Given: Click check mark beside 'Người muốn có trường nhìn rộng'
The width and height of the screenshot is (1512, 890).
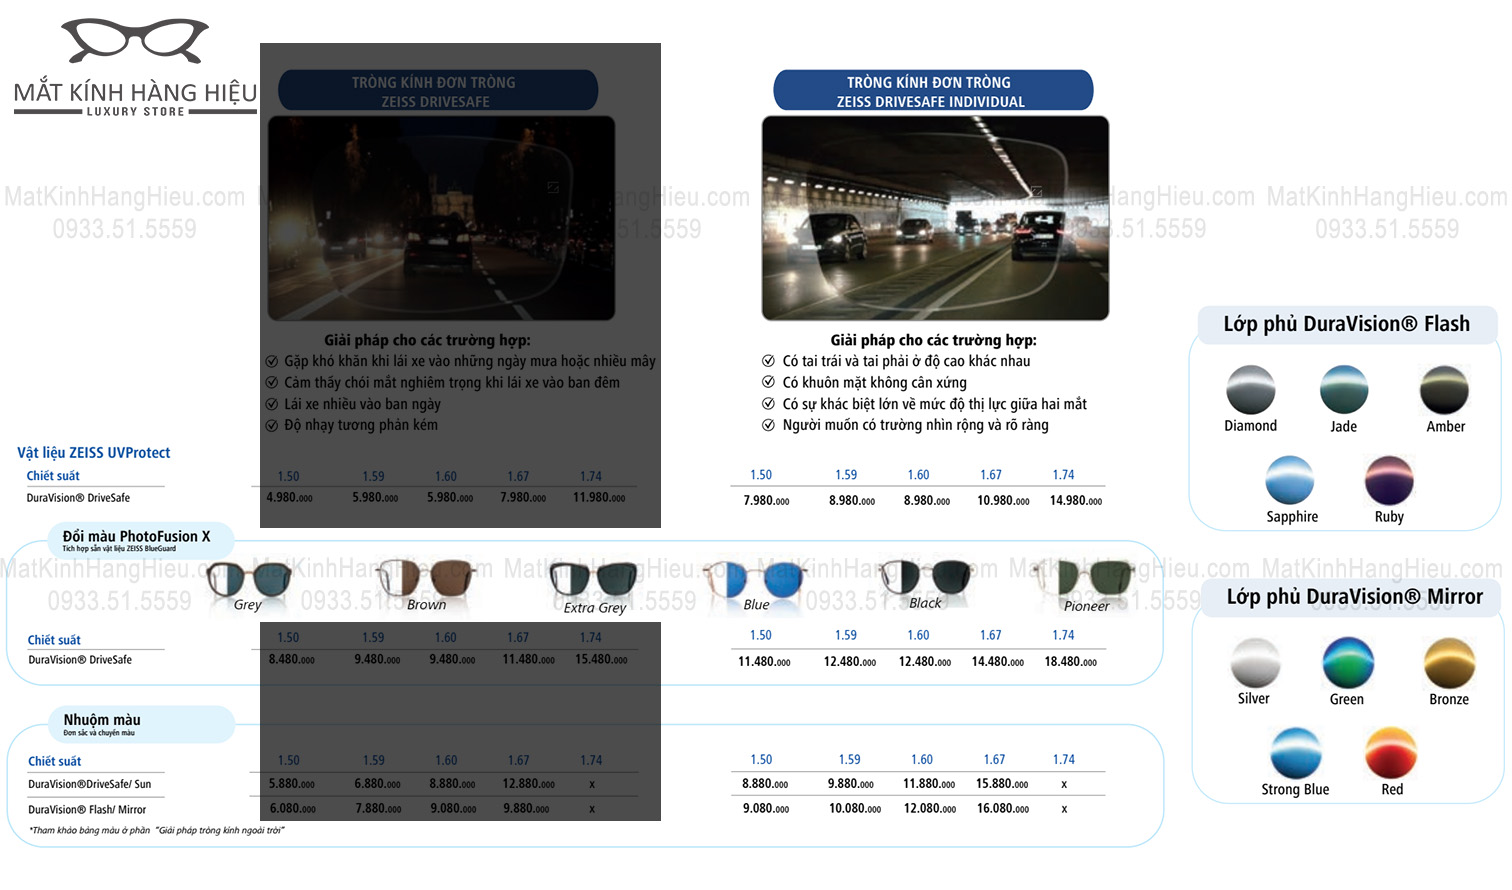Looking at the screenshot, I should pos(768,425).
